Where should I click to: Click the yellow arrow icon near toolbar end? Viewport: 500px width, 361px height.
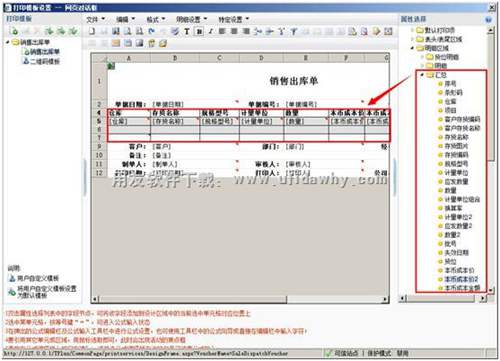(377, 32)
